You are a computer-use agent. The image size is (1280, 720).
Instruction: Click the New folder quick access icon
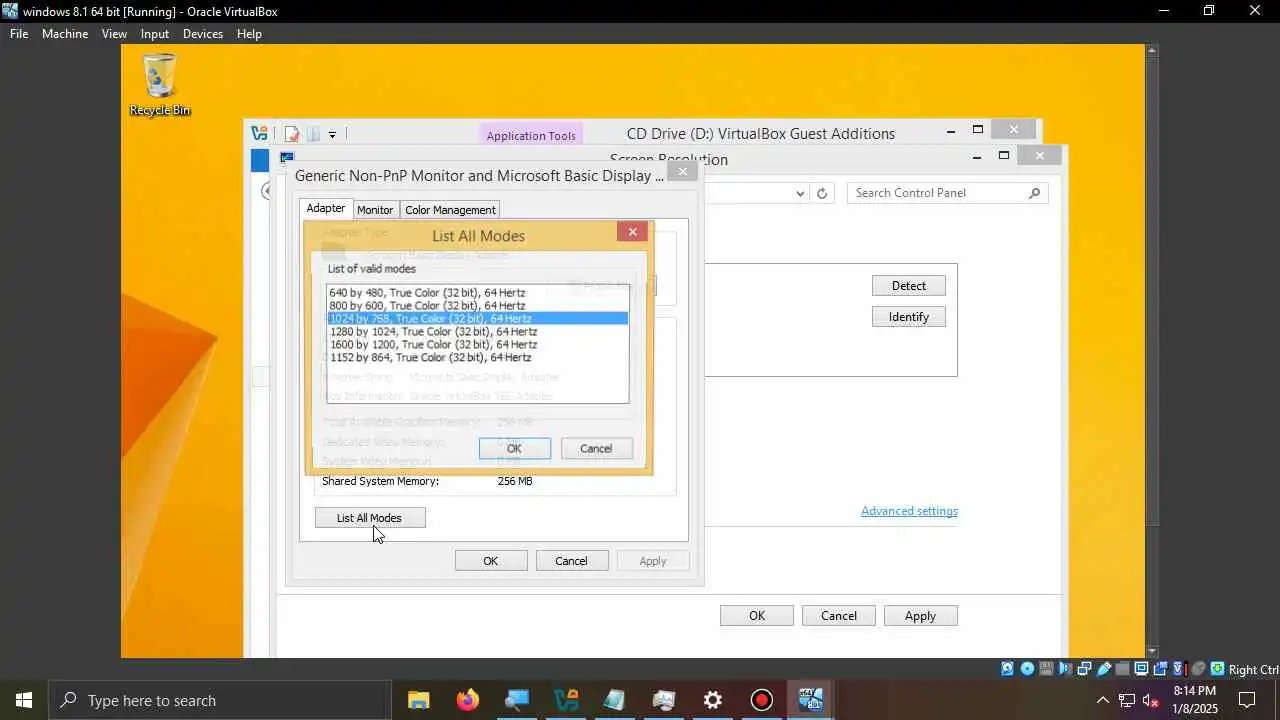pos(313,134)
